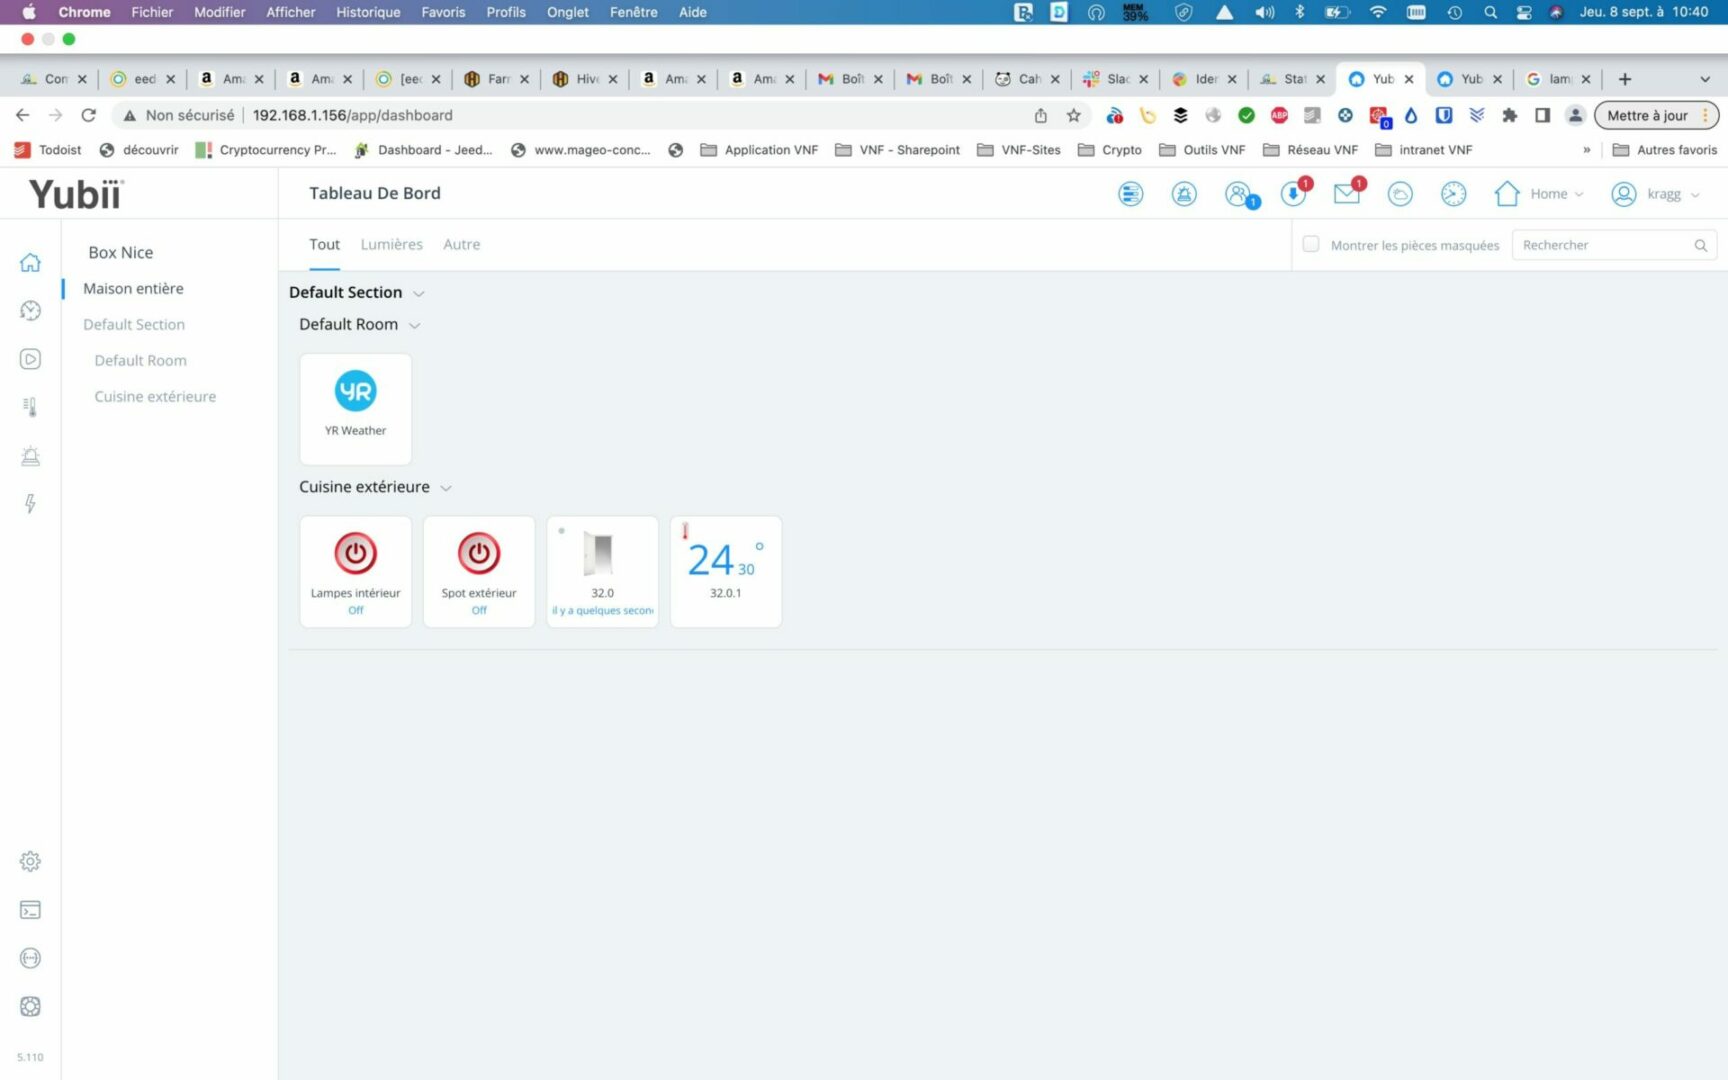Screen dimensions: 1728x1080
Task: Open the kragg user dropdown
Action: [x=1655, y=194]
